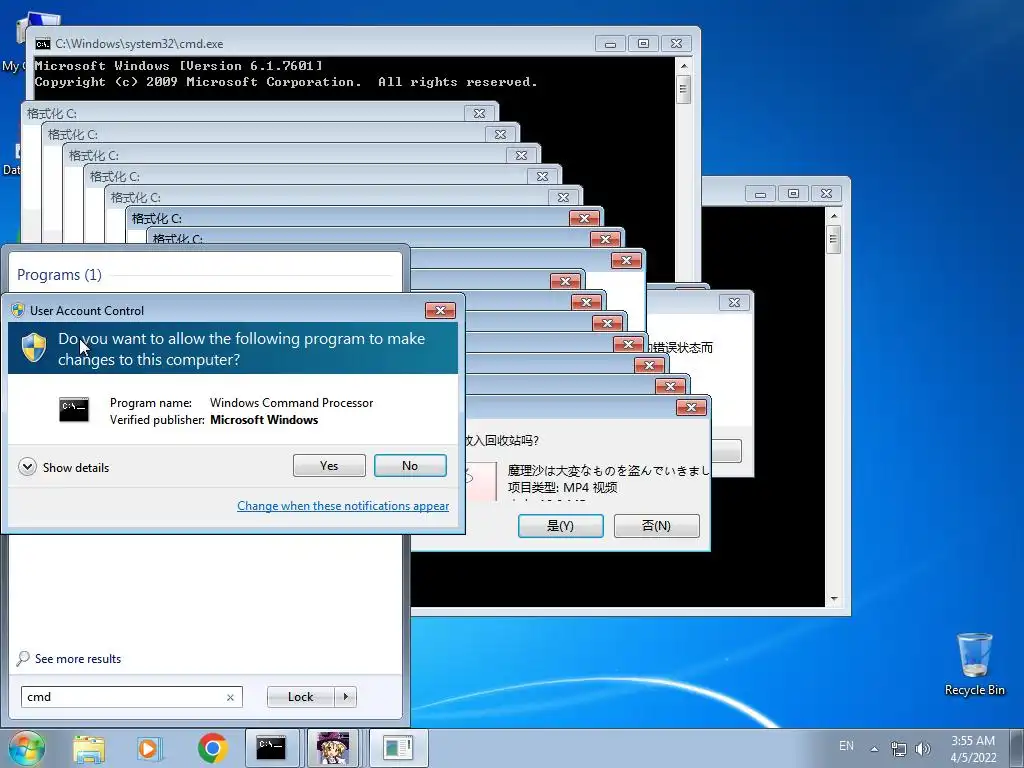Click the last taskbar window icon
Screen dimensions: 1024x768
398,748
